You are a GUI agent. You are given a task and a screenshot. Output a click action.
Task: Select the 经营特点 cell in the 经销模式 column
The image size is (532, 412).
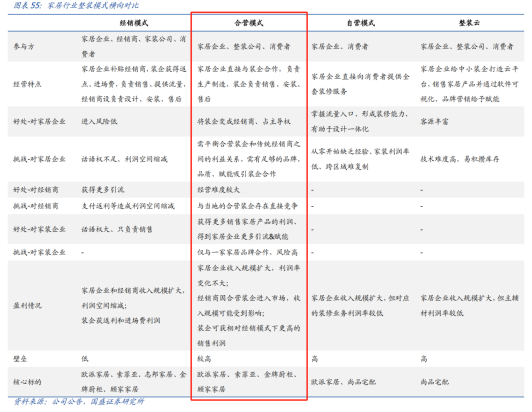pos(134,84)
